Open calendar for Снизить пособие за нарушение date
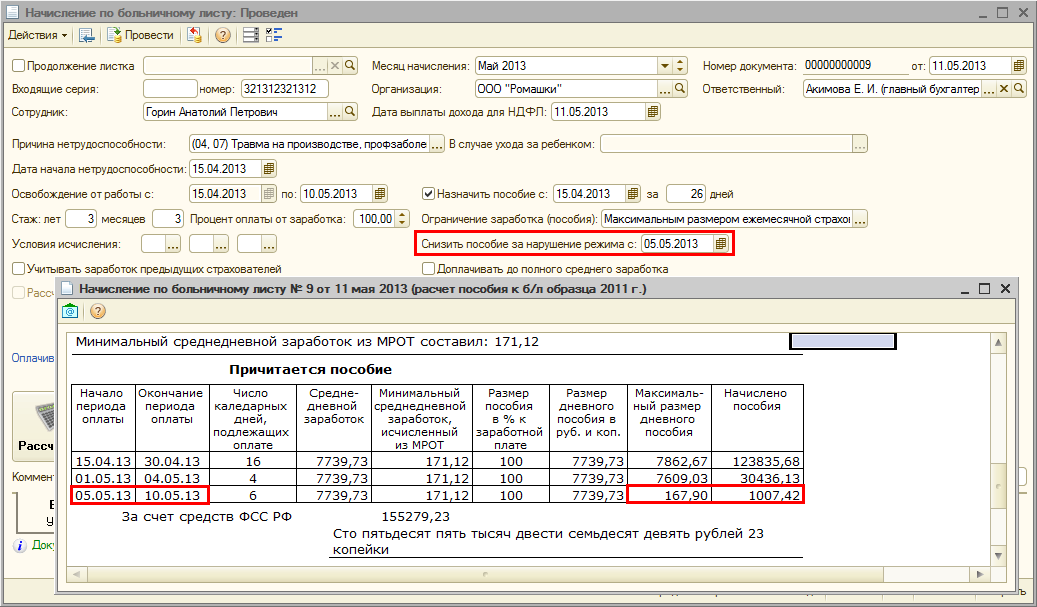The width and height of the screenshot is (1037, 607). [x=722, y=243]
